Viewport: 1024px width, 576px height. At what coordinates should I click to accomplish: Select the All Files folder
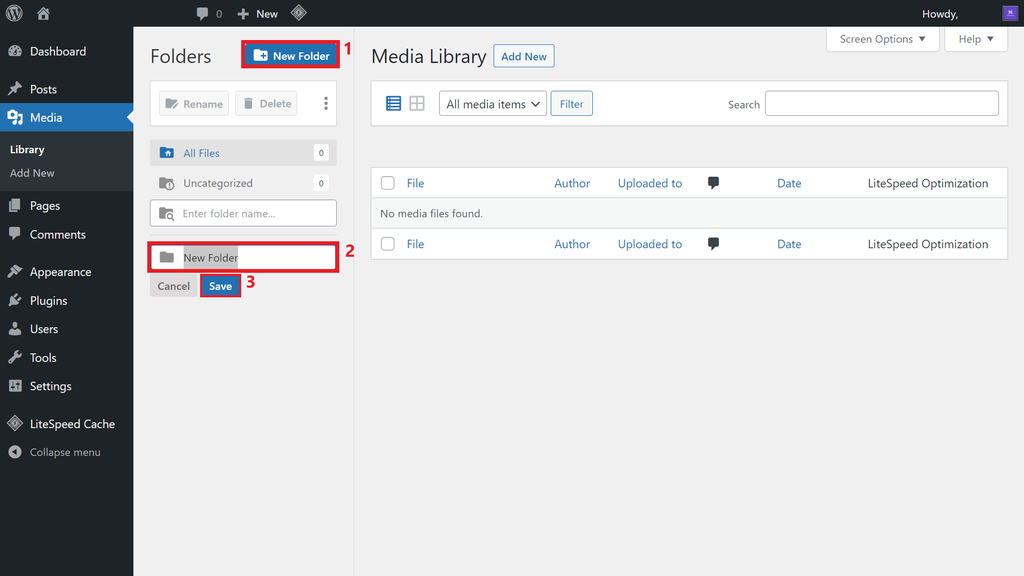(x=201, y=152)
